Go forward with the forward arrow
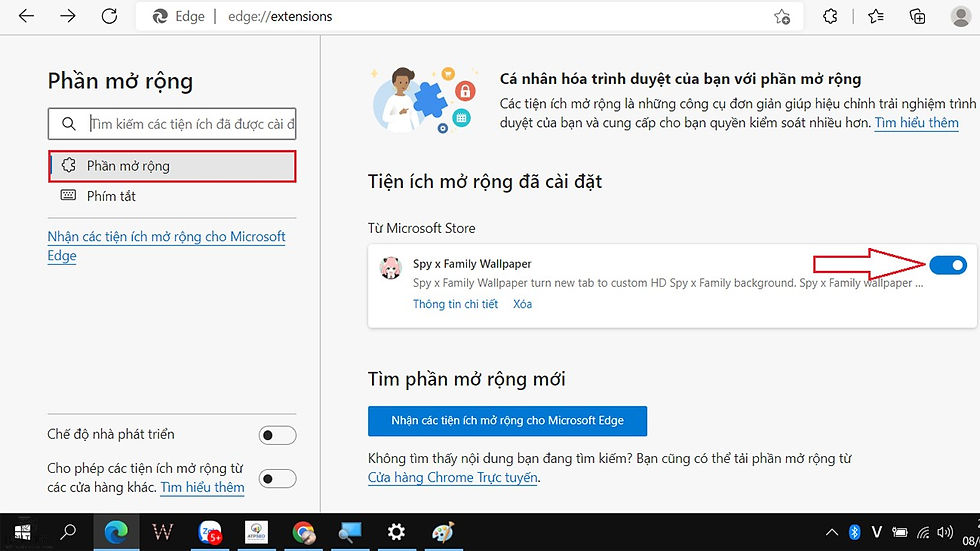The width and height of the screenshot is (980, 551). 68,16
